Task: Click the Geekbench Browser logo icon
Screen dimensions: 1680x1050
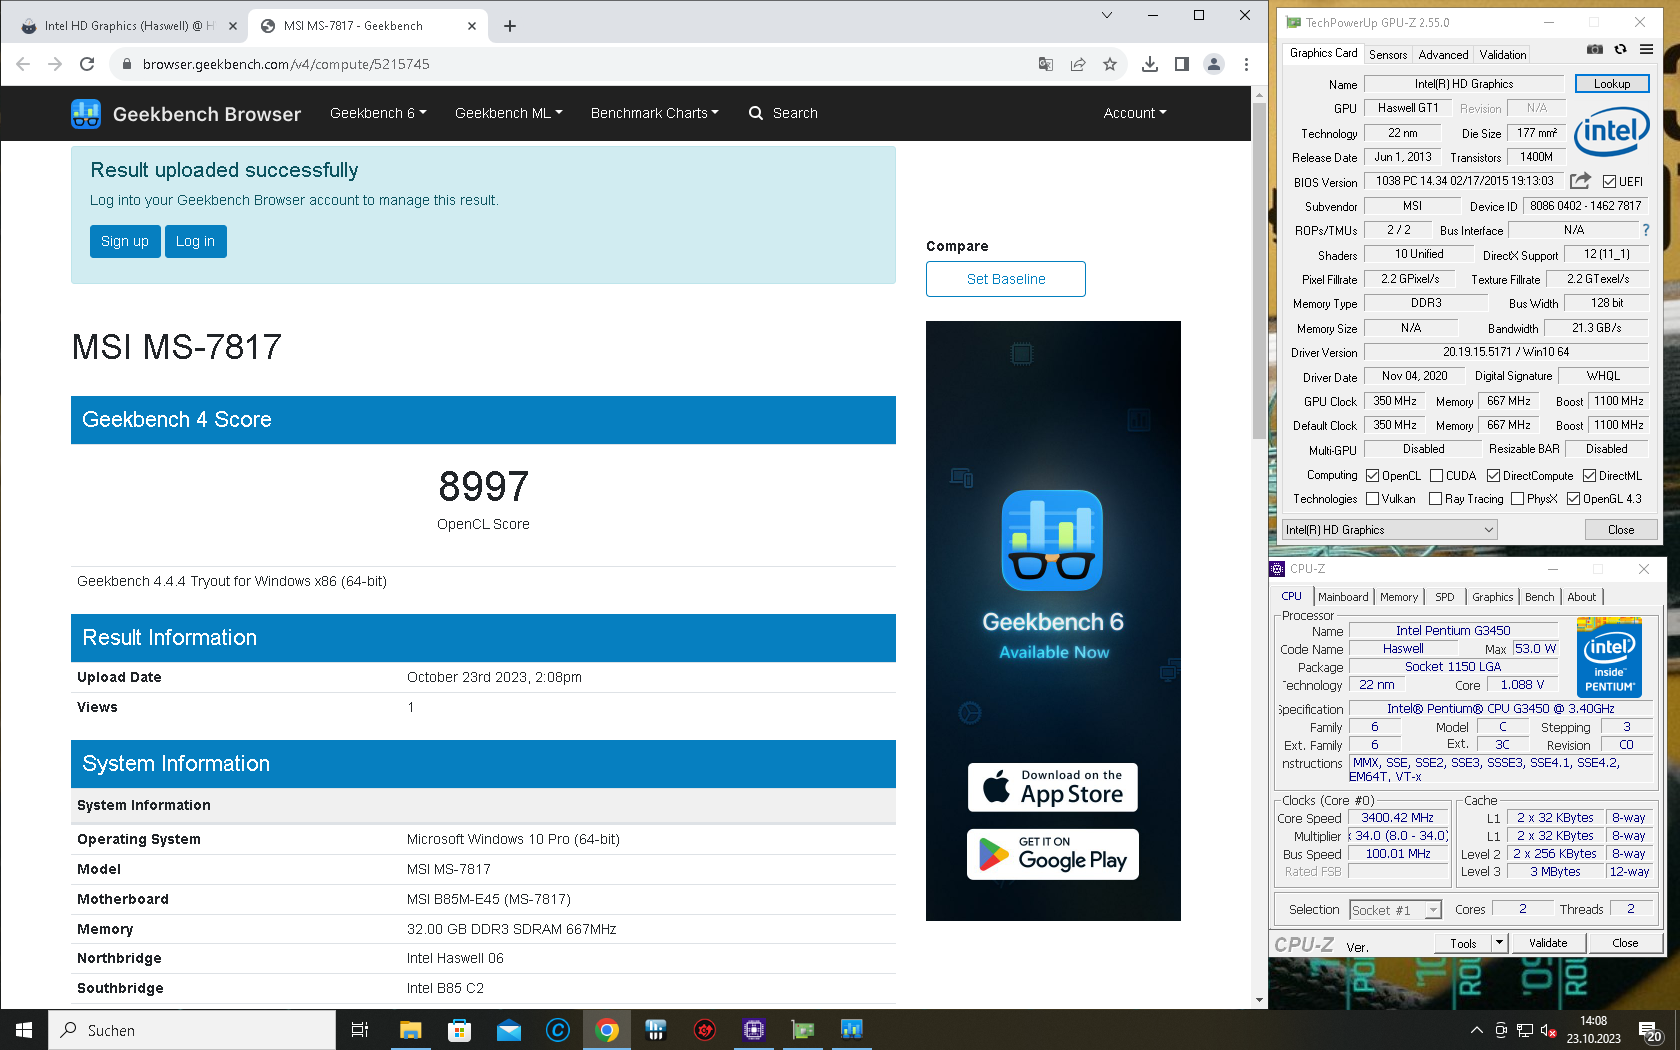Action: pos(86,114)
